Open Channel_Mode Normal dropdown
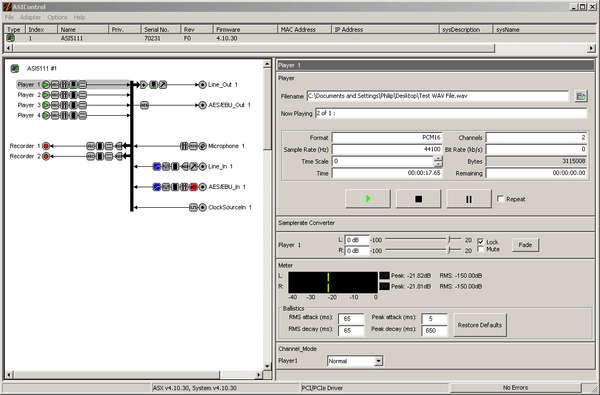 [x=378, y=361]
